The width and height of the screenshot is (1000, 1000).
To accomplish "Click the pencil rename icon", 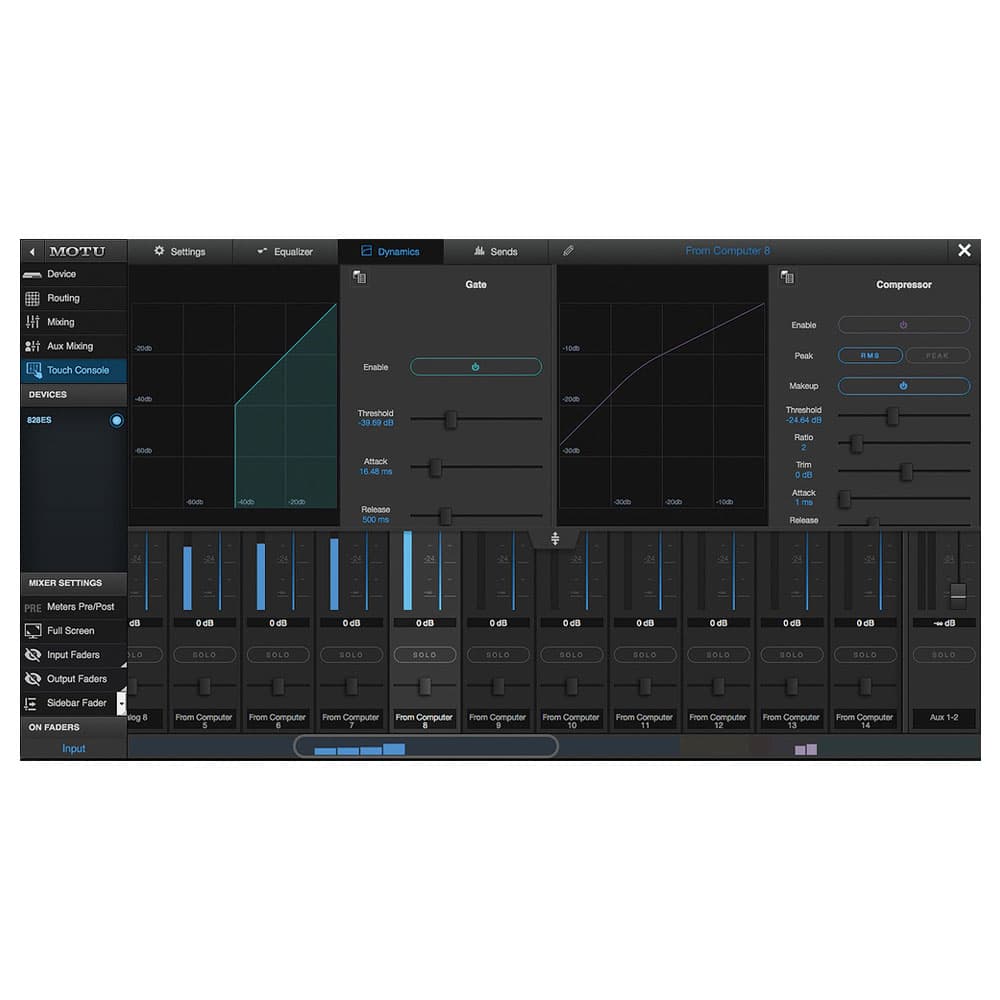I will click(568, 251).
